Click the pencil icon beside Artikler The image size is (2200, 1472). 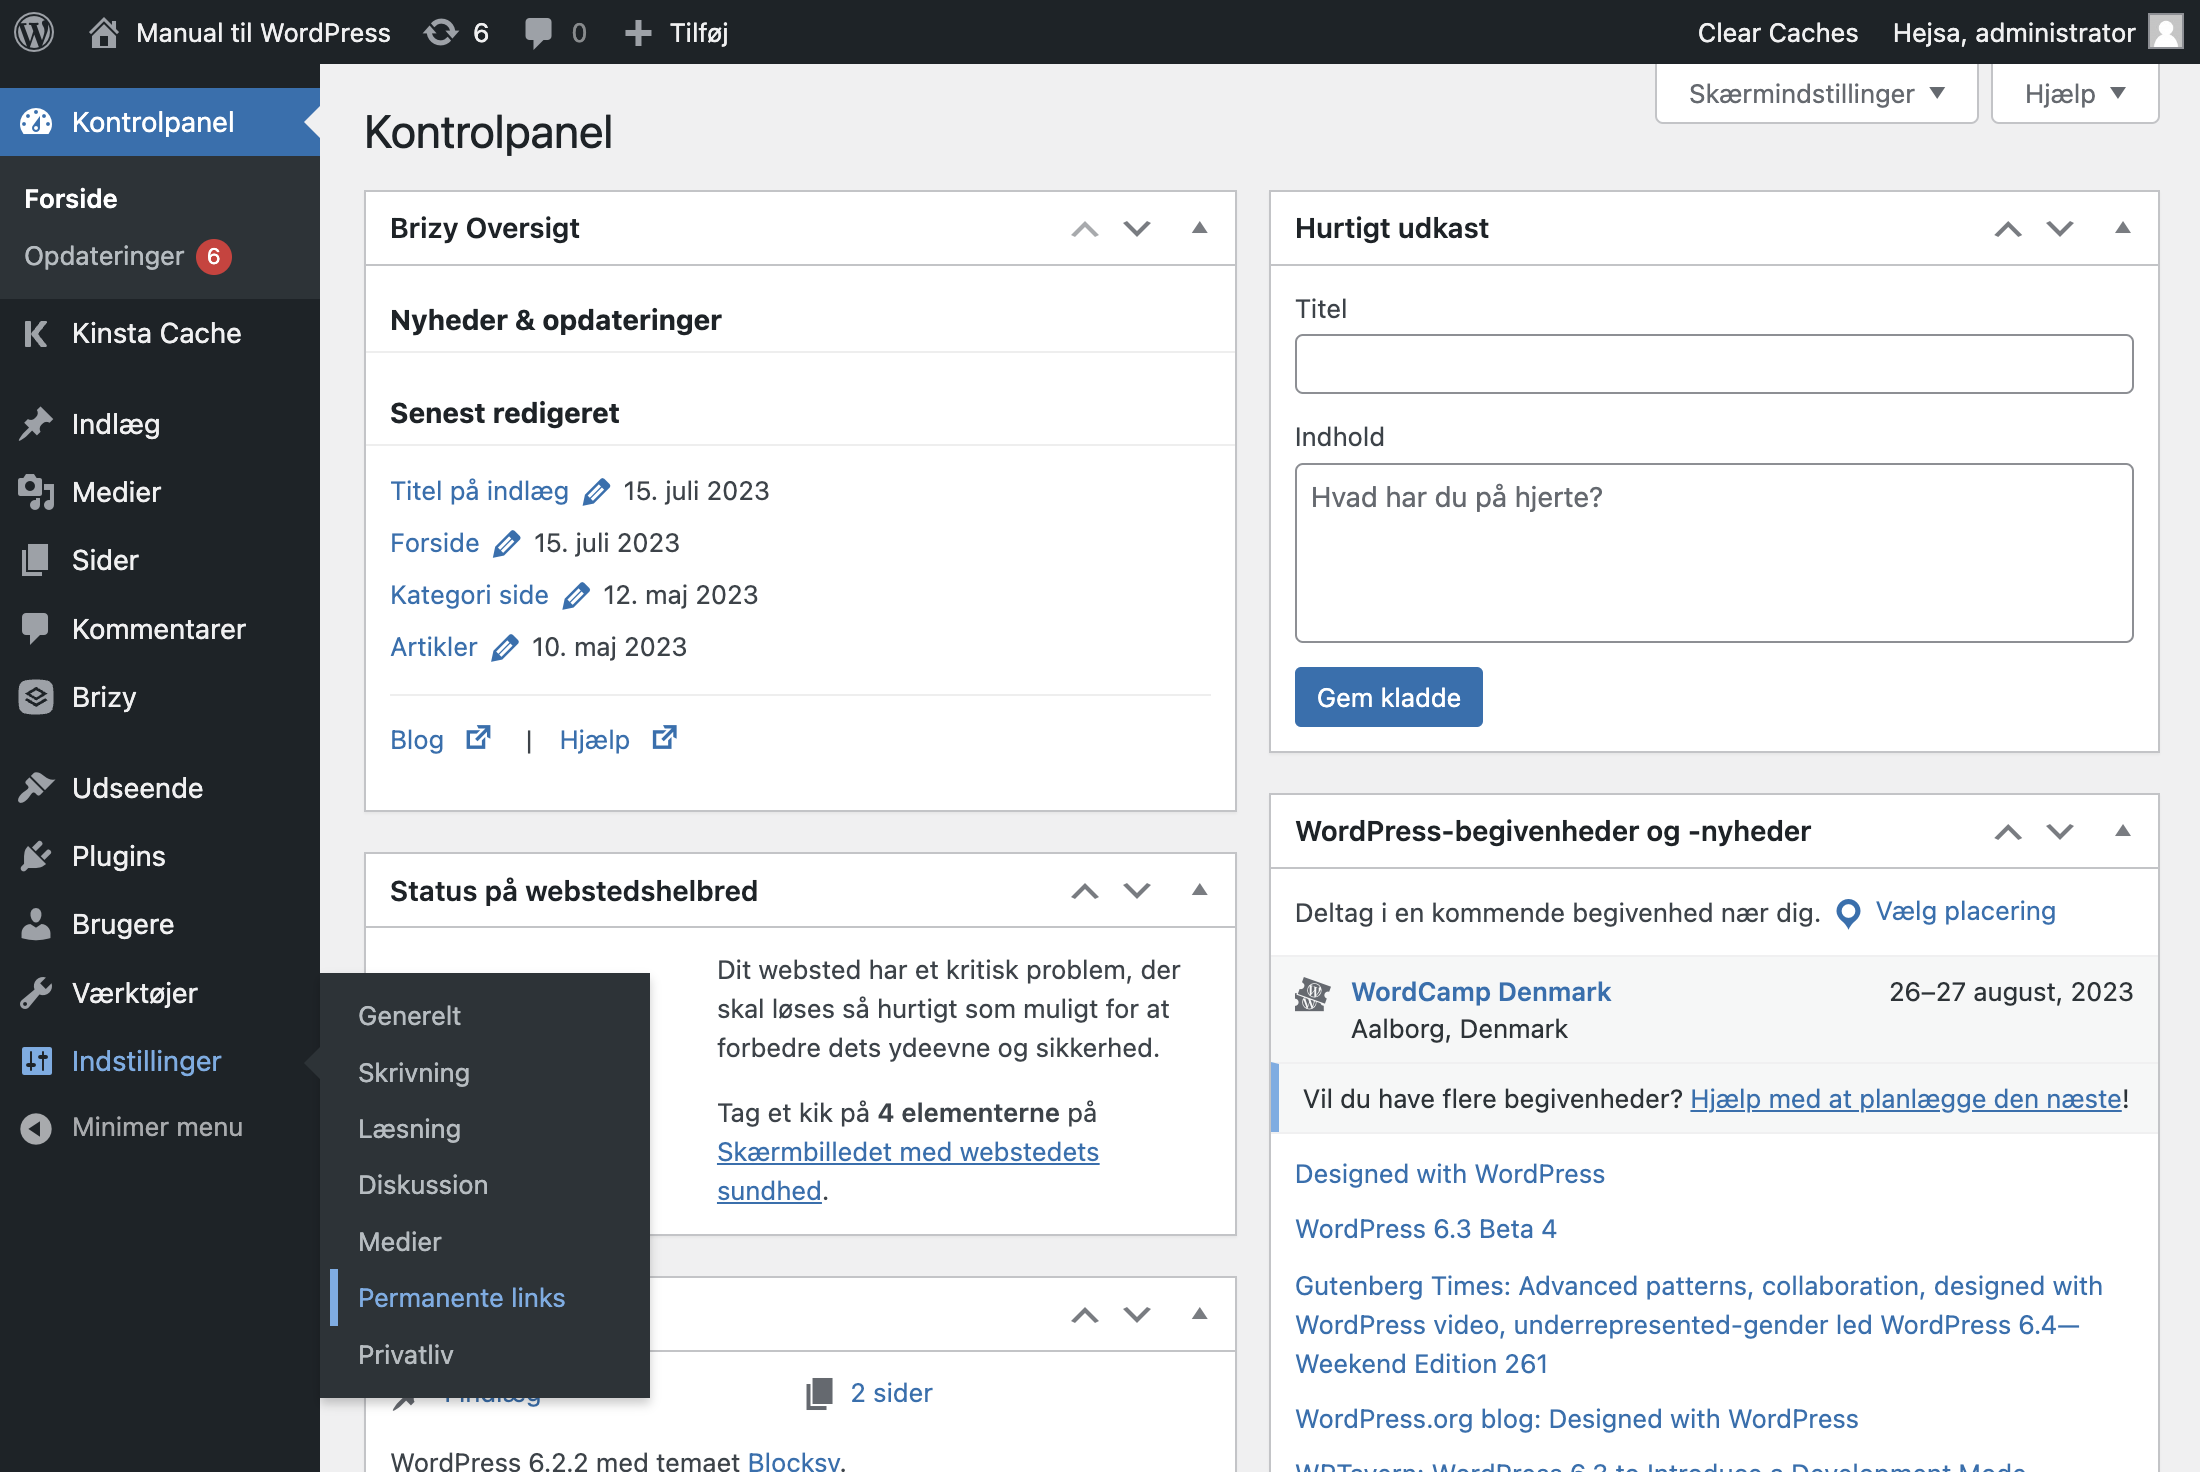tap(505, 647)
